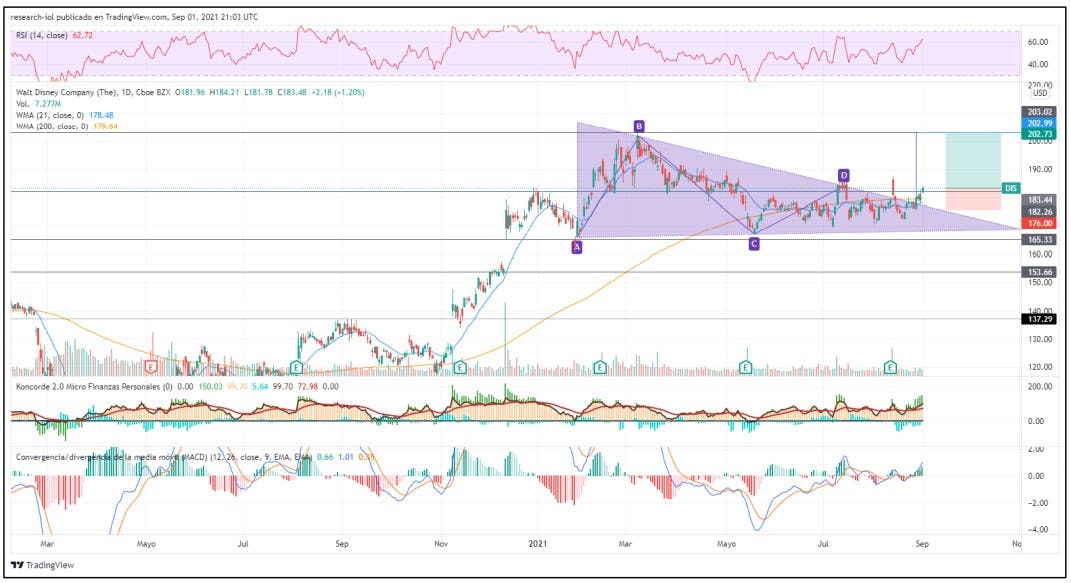Screen dimensions: 1071x583
Task: Click the Nov label on time axis
Action: pyautogui.click(x=441, y=544)
